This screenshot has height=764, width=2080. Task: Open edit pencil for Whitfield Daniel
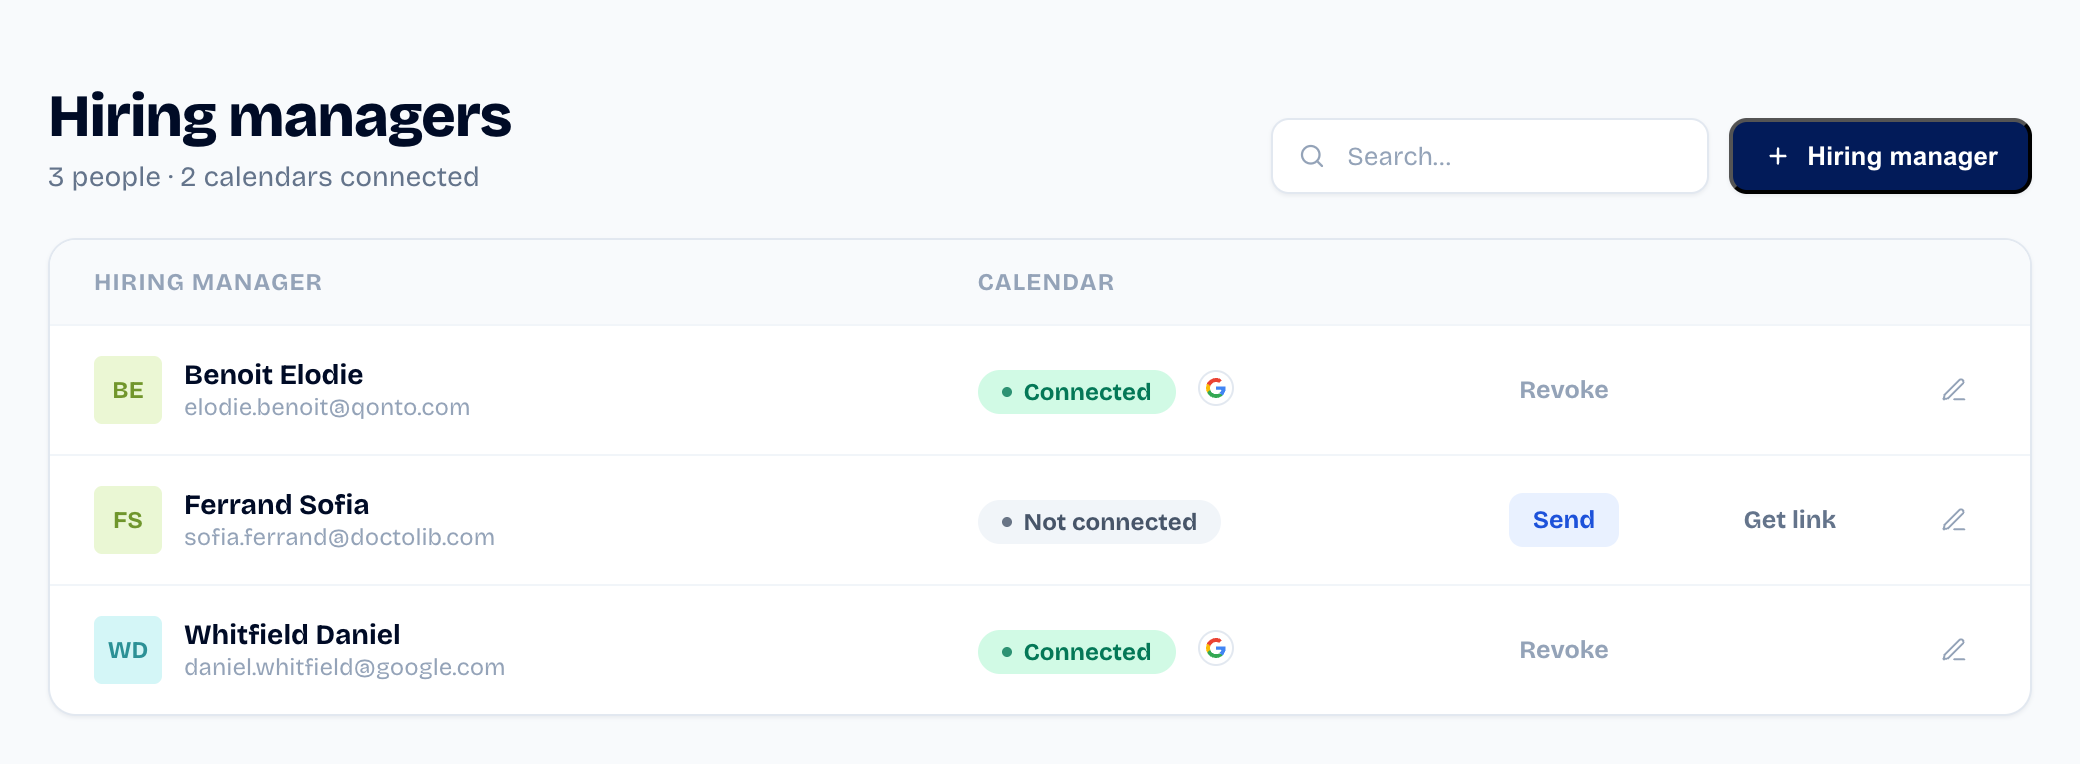tap(1954, 650)
